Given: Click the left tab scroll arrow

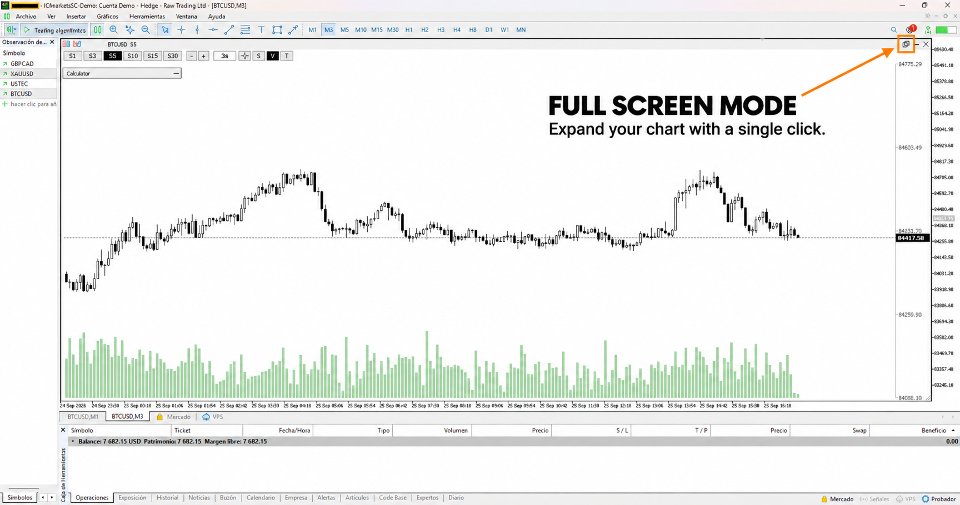Looking at the screenshot, I should click(x=43, y=498).
